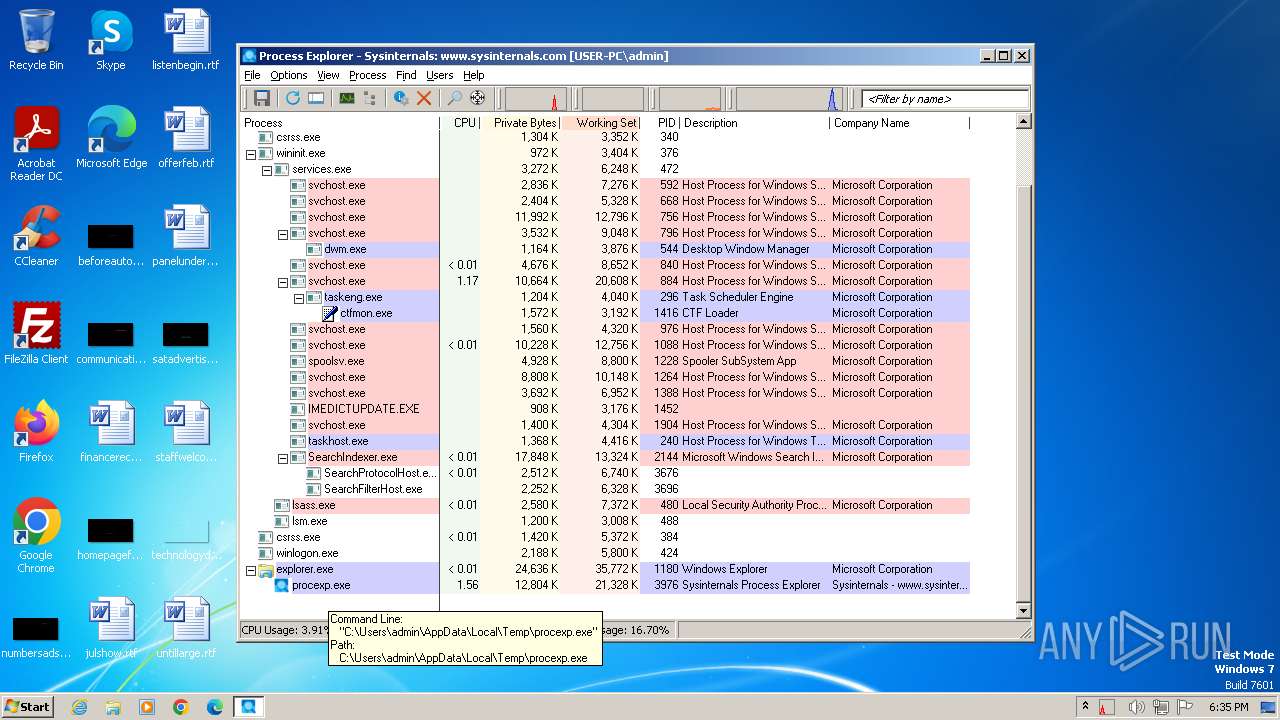This screenshot has width=1280, height=720.
Task: Collapse the taskeng.exe tree node
Action: [x=299, y=298]
